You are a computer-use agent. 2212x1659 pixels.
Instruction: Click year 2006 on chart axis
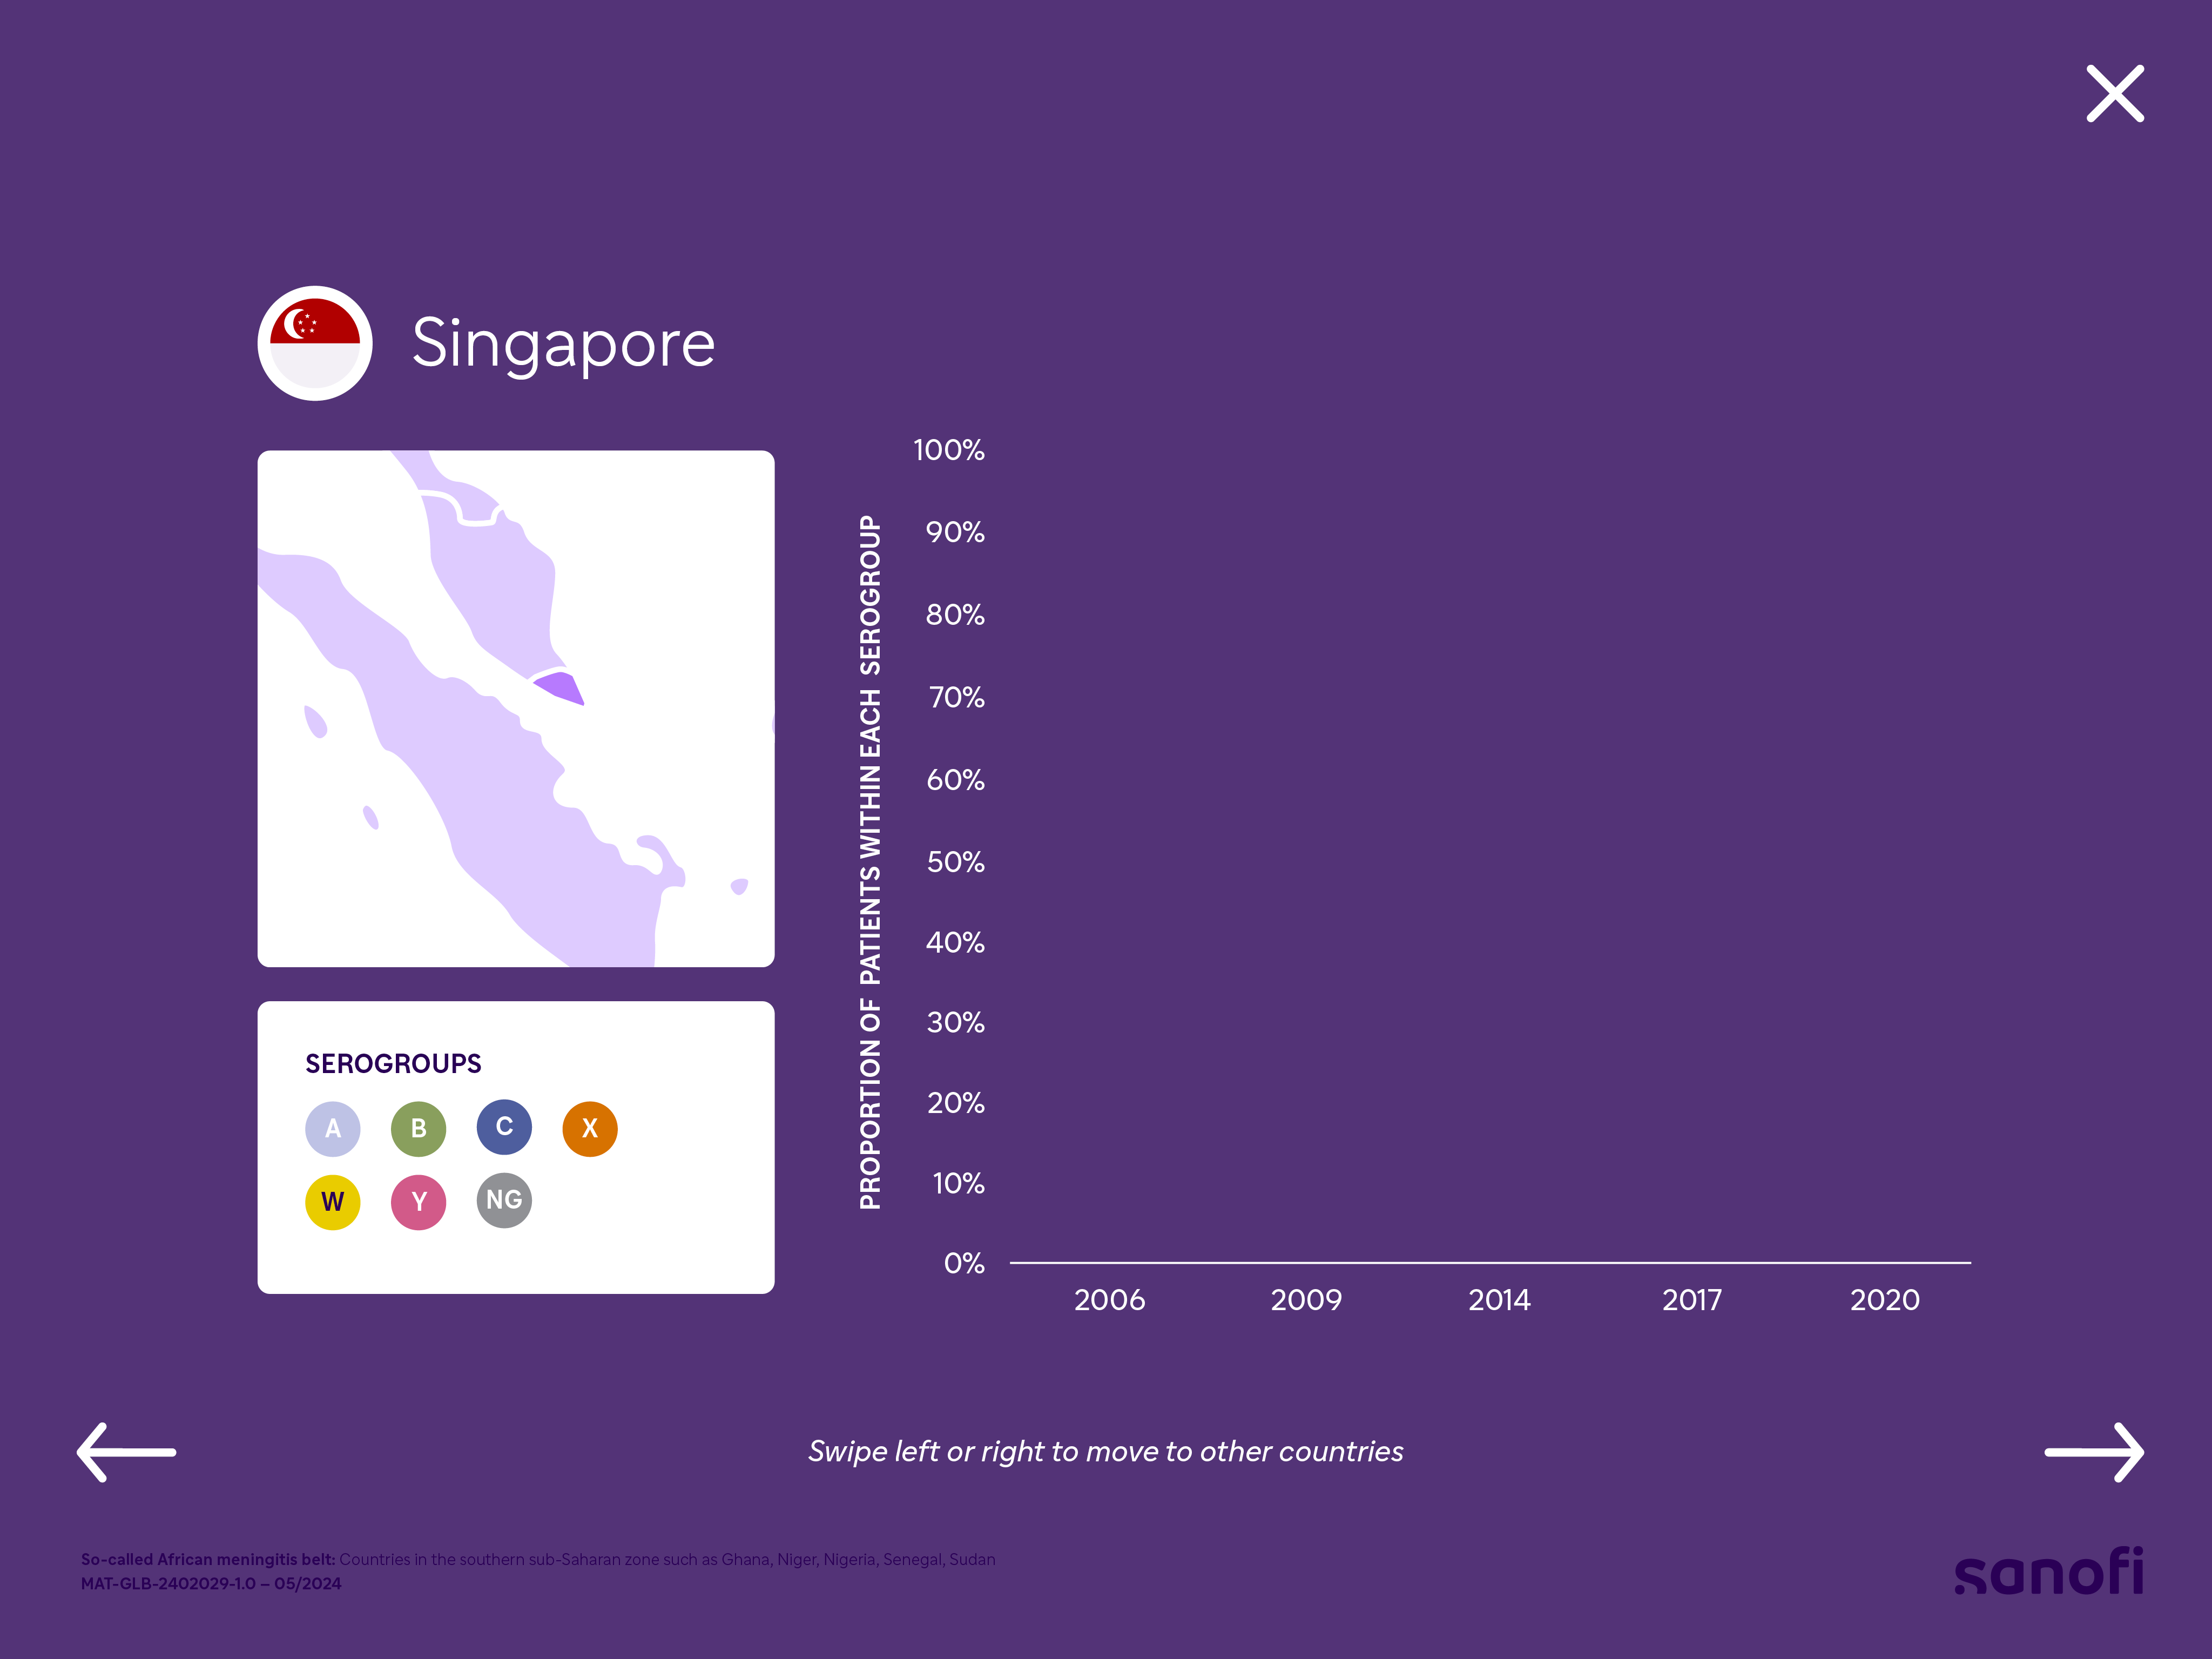[1109, 1299]
